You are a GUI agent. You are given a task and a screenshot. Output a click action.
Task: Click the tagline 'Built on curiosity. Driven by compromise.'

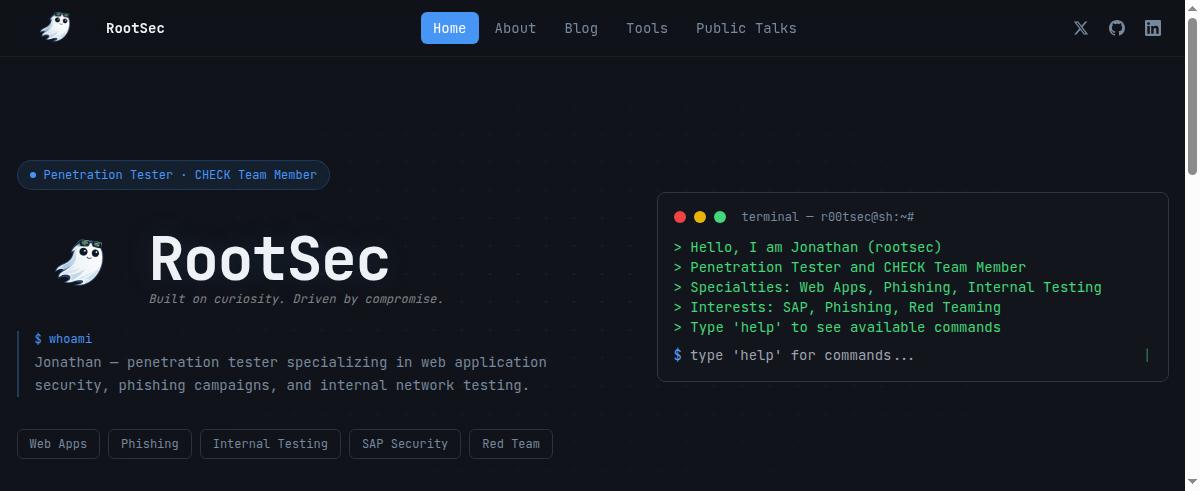click(x=296, y=299)
